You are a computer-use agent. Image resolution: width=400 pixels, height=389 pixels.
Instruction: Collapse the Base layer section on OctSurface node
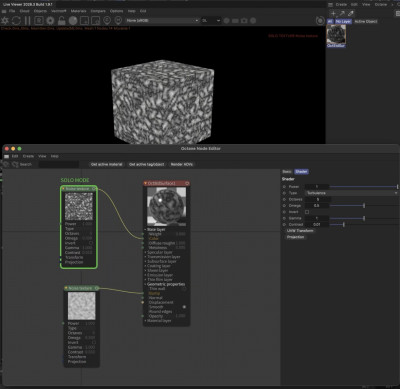click(145, 230)
